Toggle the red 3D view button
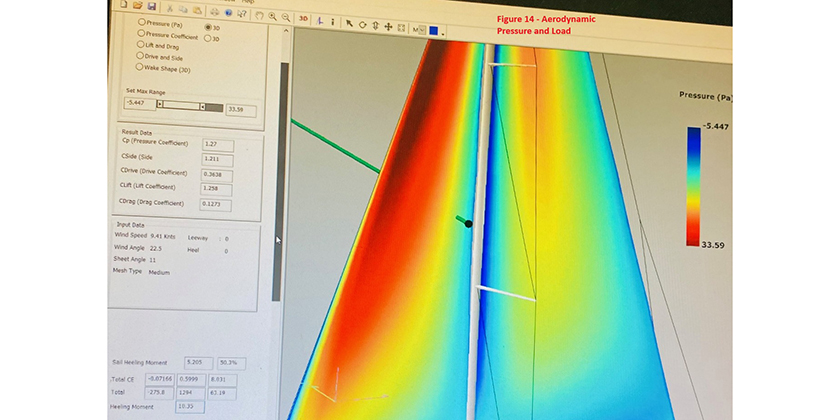This screenshot has height=420, width=840. (304, 18)
